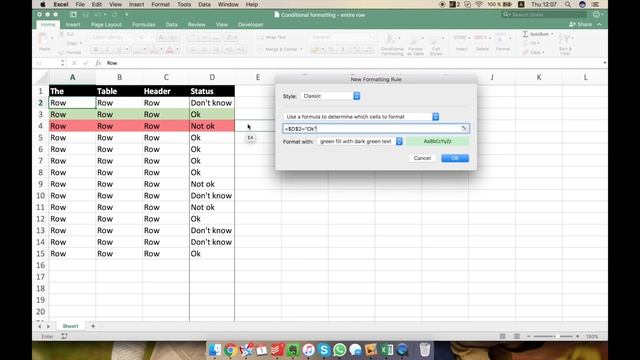
Task: Click the zoom out minus icon
Action: [x=529, y=336]
